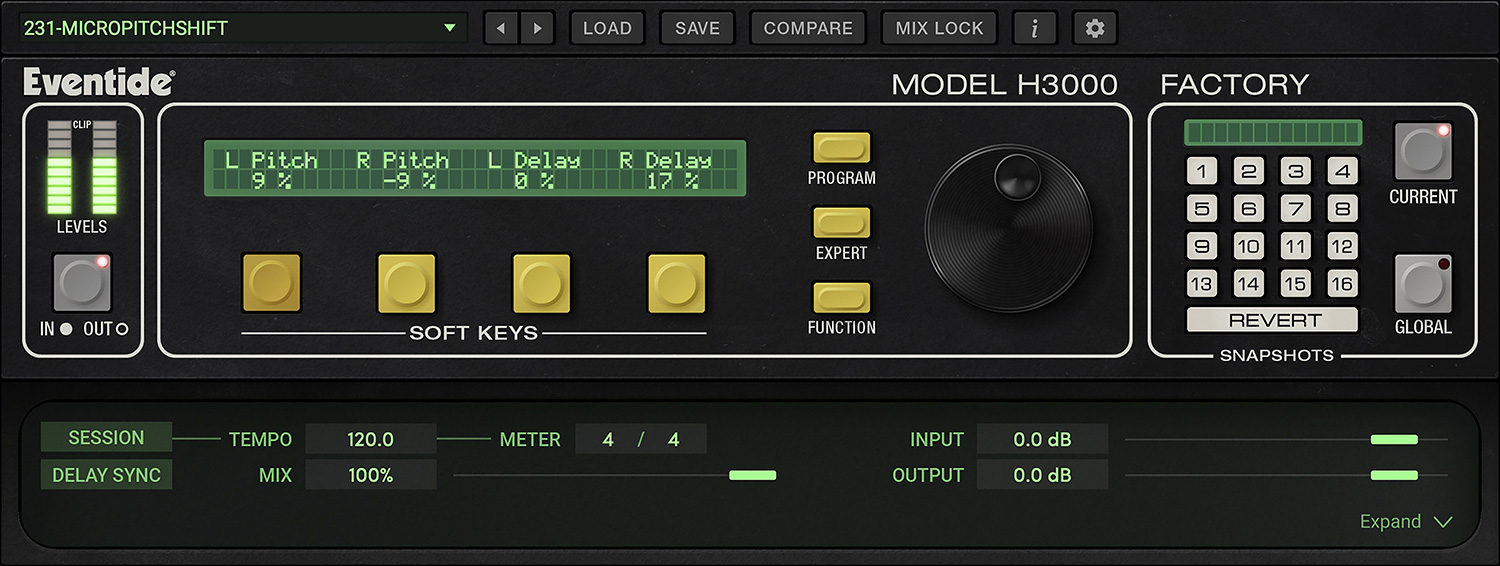1500x566 pixels.
Task: Click the LOAD button
Action: [x=607, y=29]
